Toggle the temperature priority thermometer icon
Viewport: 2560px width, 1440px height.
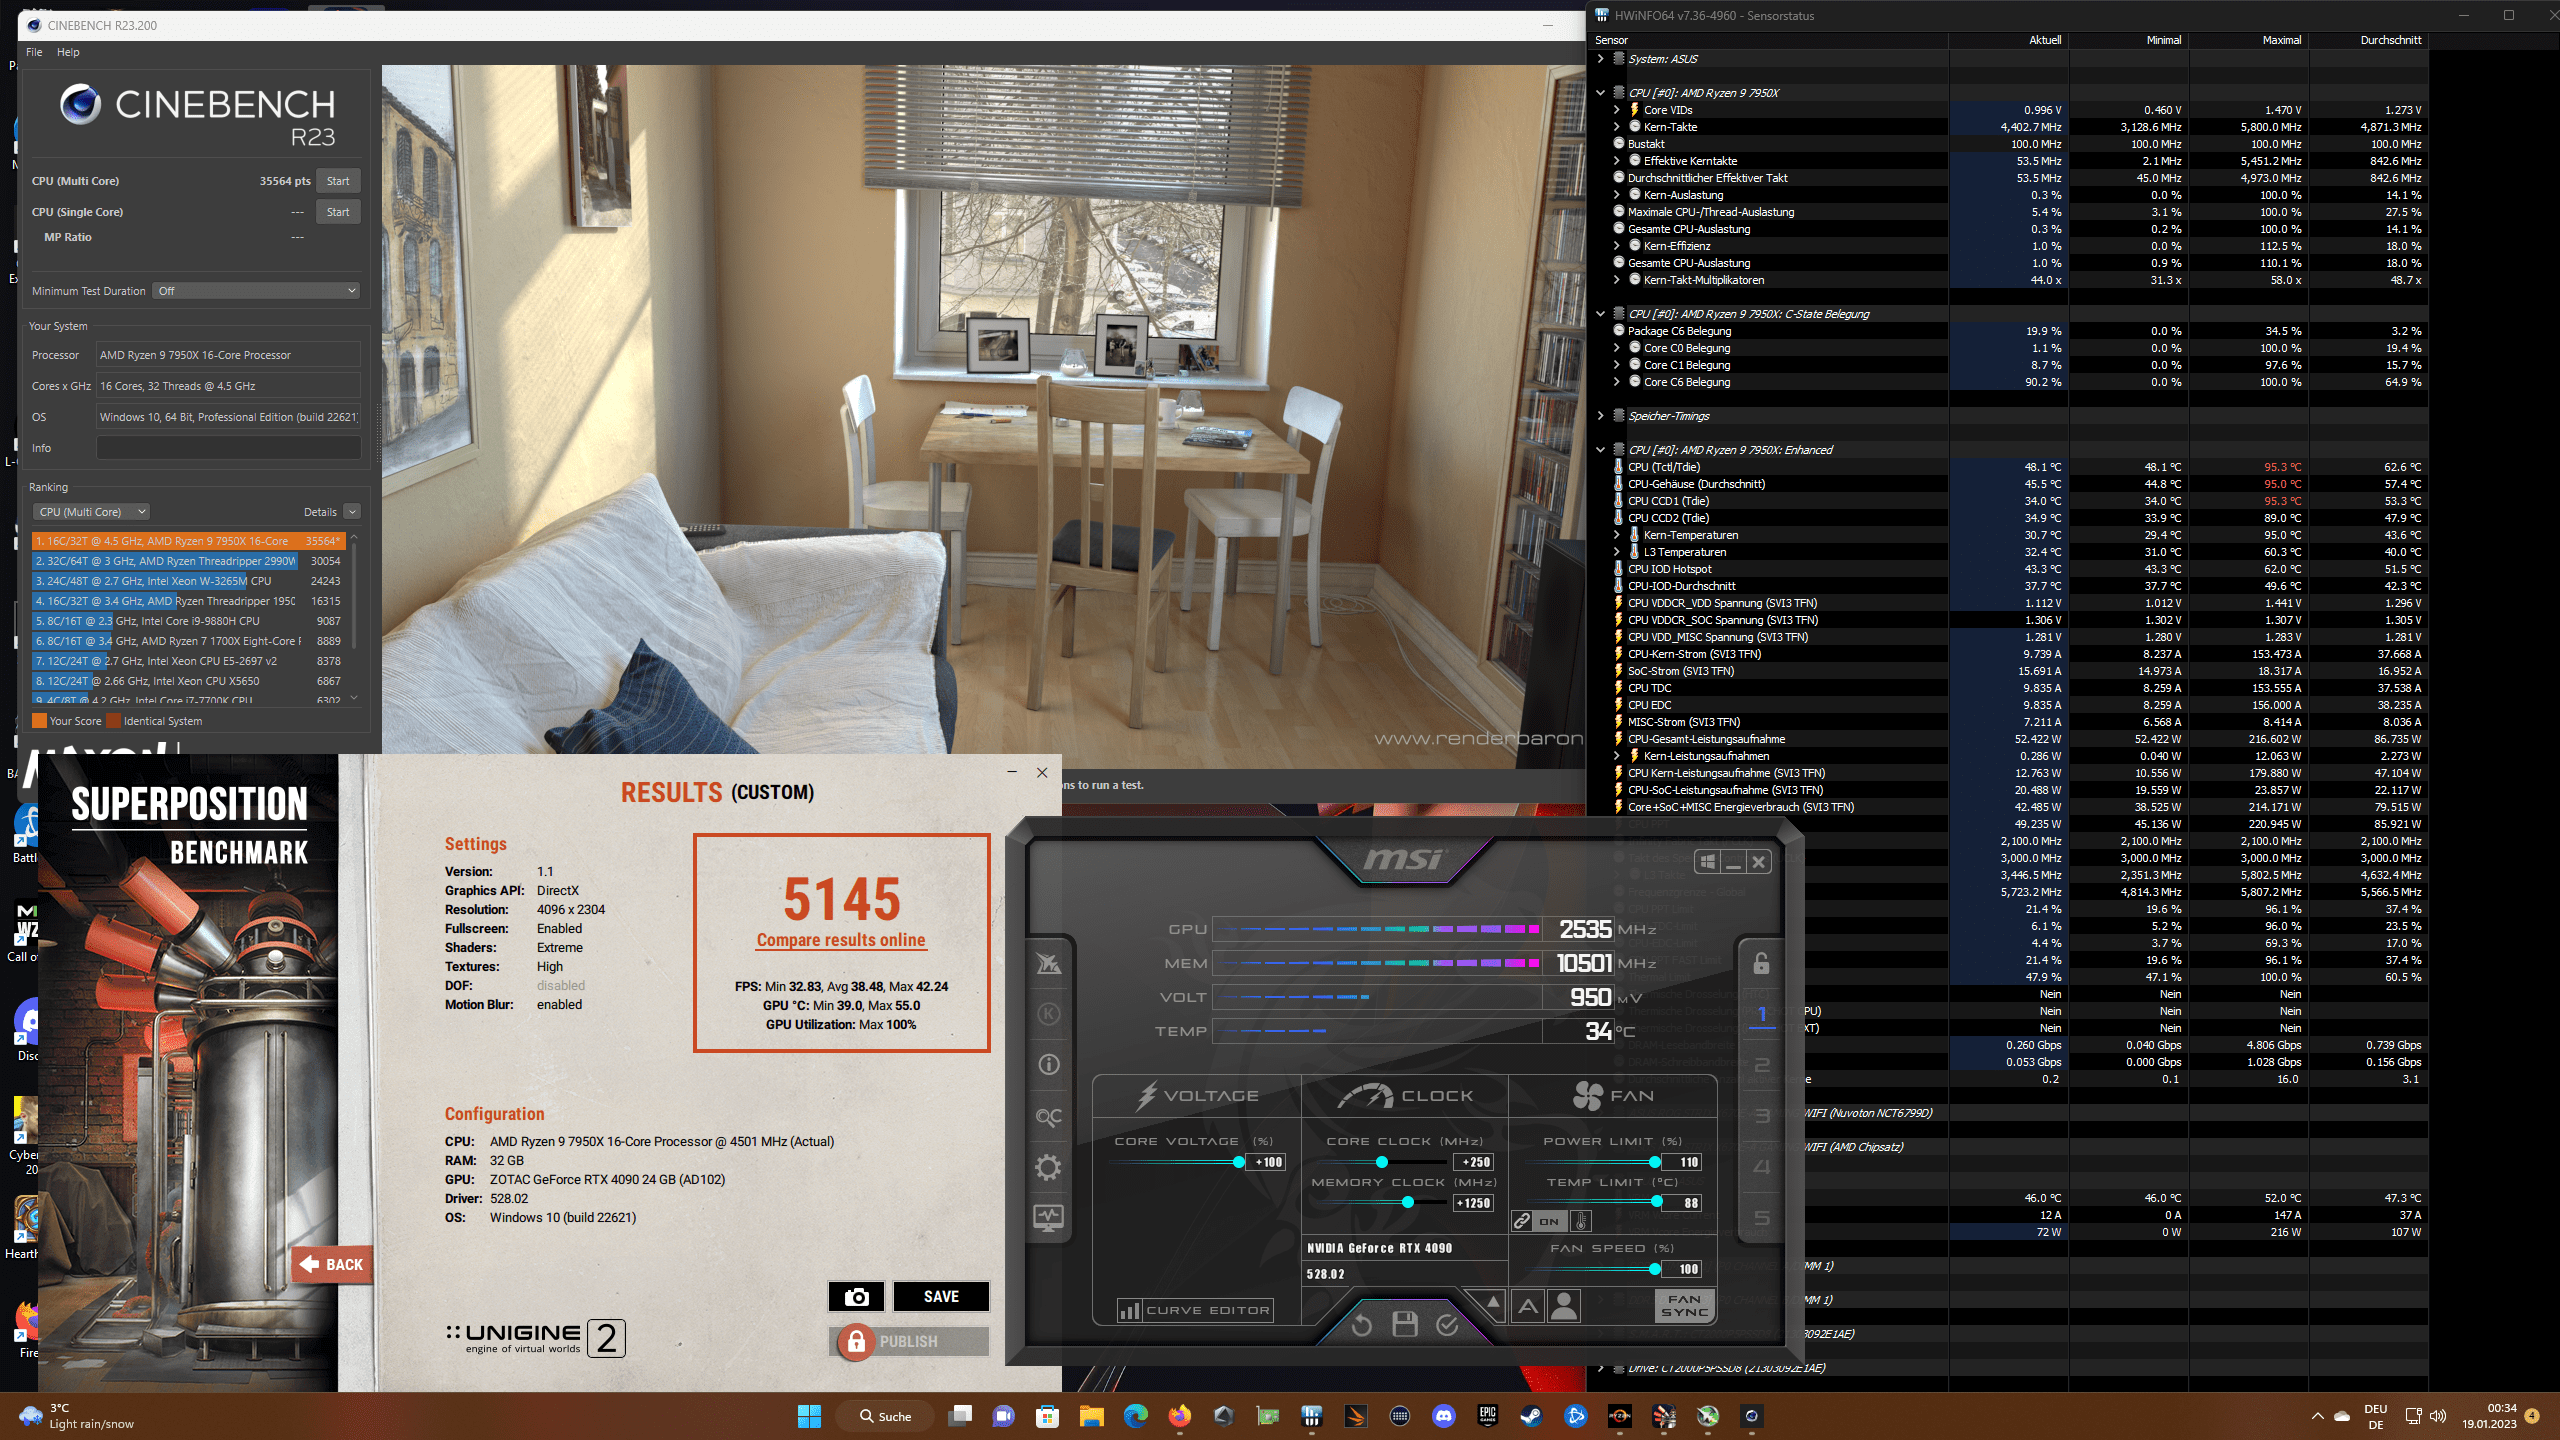1581,1221
